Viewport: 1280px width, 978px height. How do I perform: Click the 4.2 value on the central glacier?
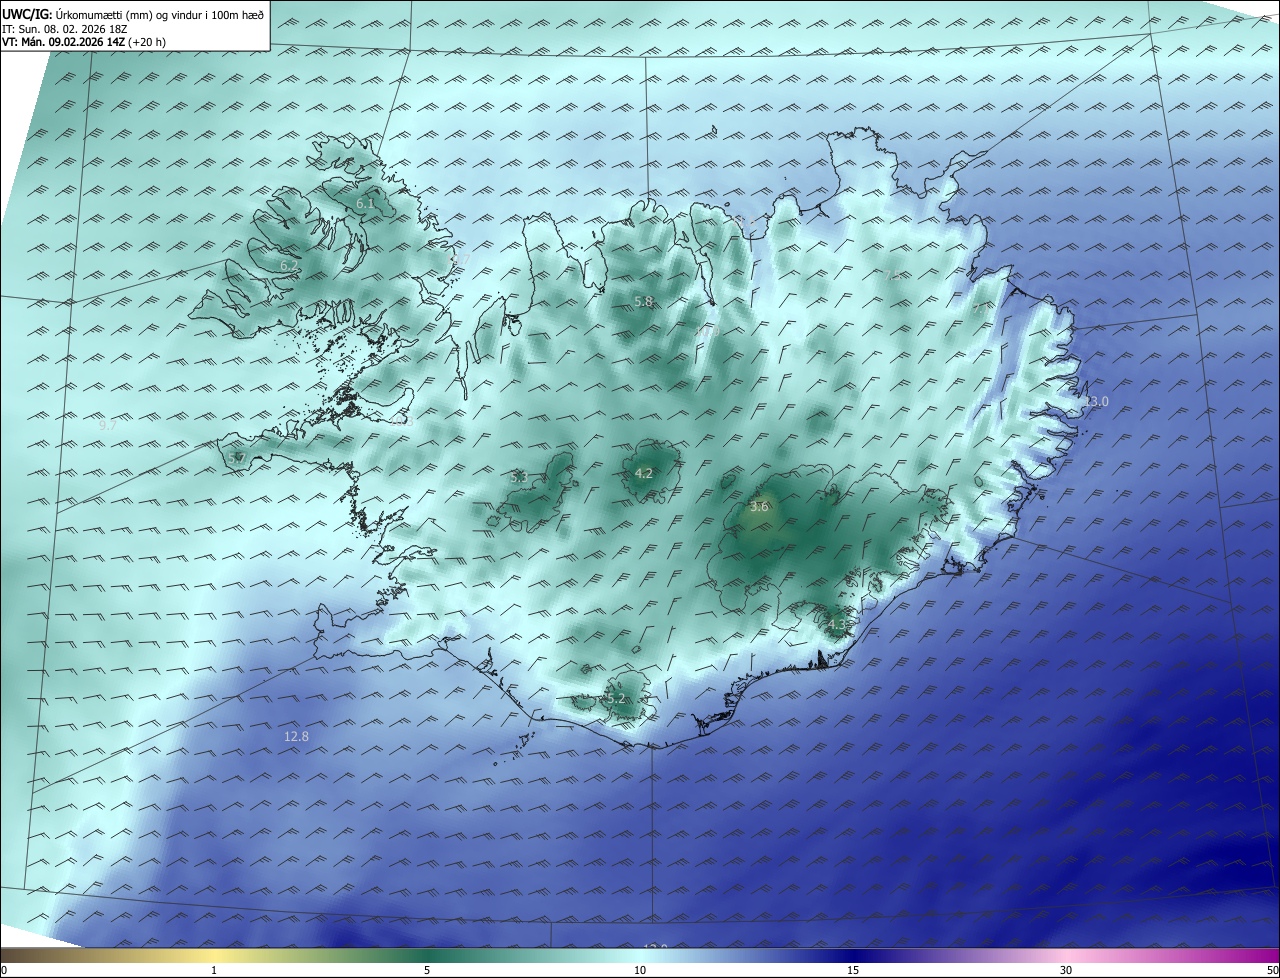pos(644,474)
